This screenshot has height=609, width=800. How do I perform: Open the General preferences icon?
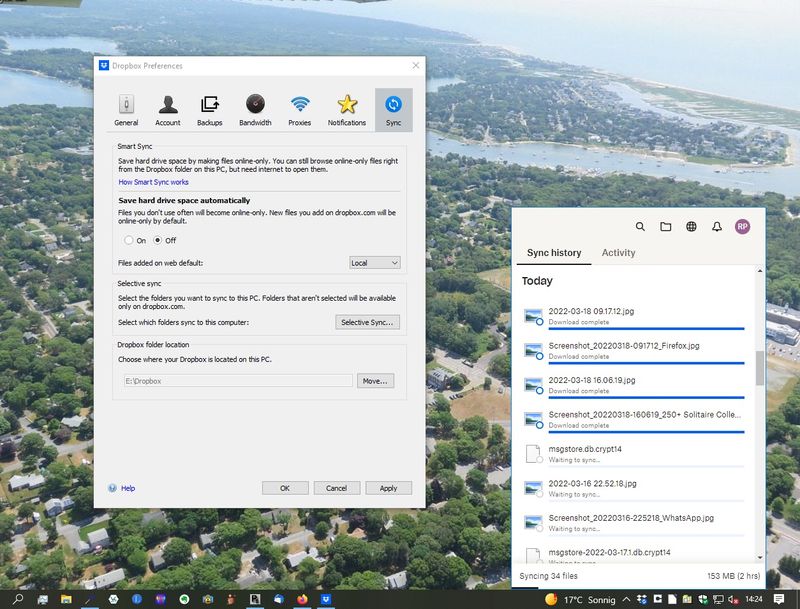(x=126, y=109)
